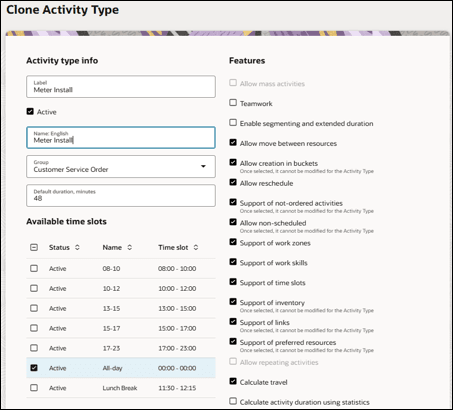This screenshot has width=453, height=410.
Task: Check the 17-23 time slot row
Action: 34,348
